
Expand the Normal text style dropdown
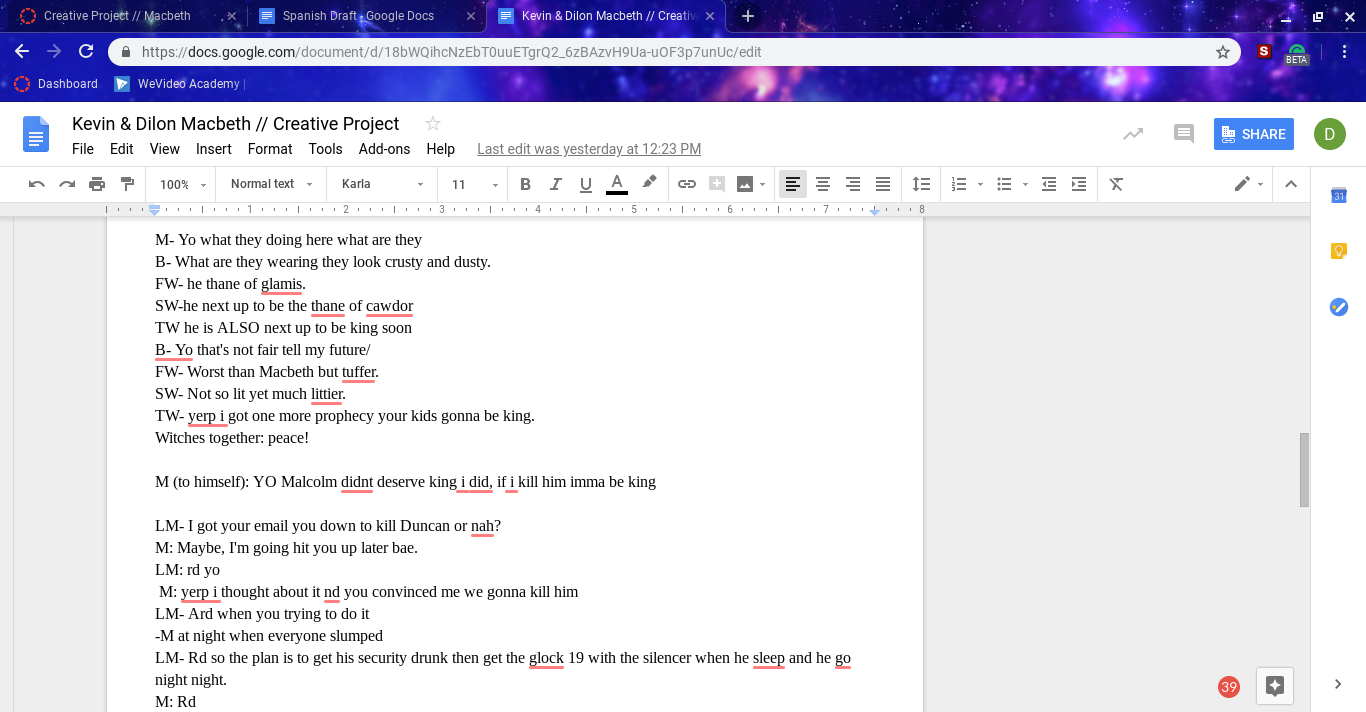271,184
